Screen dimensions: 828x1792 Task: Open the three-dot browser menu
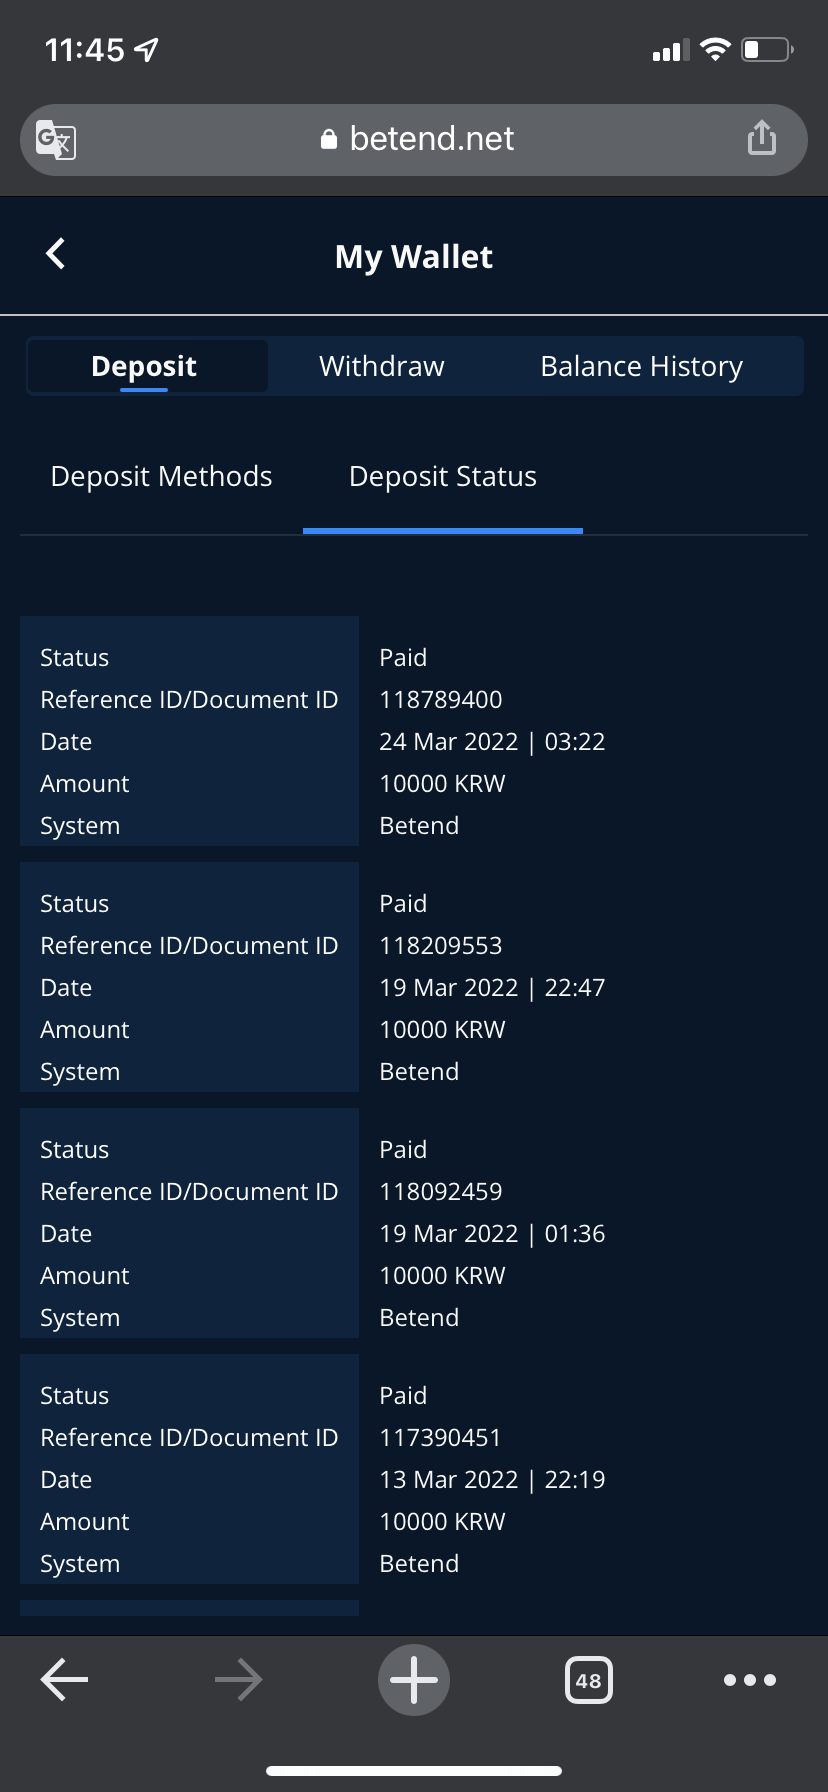(750, 1680)
